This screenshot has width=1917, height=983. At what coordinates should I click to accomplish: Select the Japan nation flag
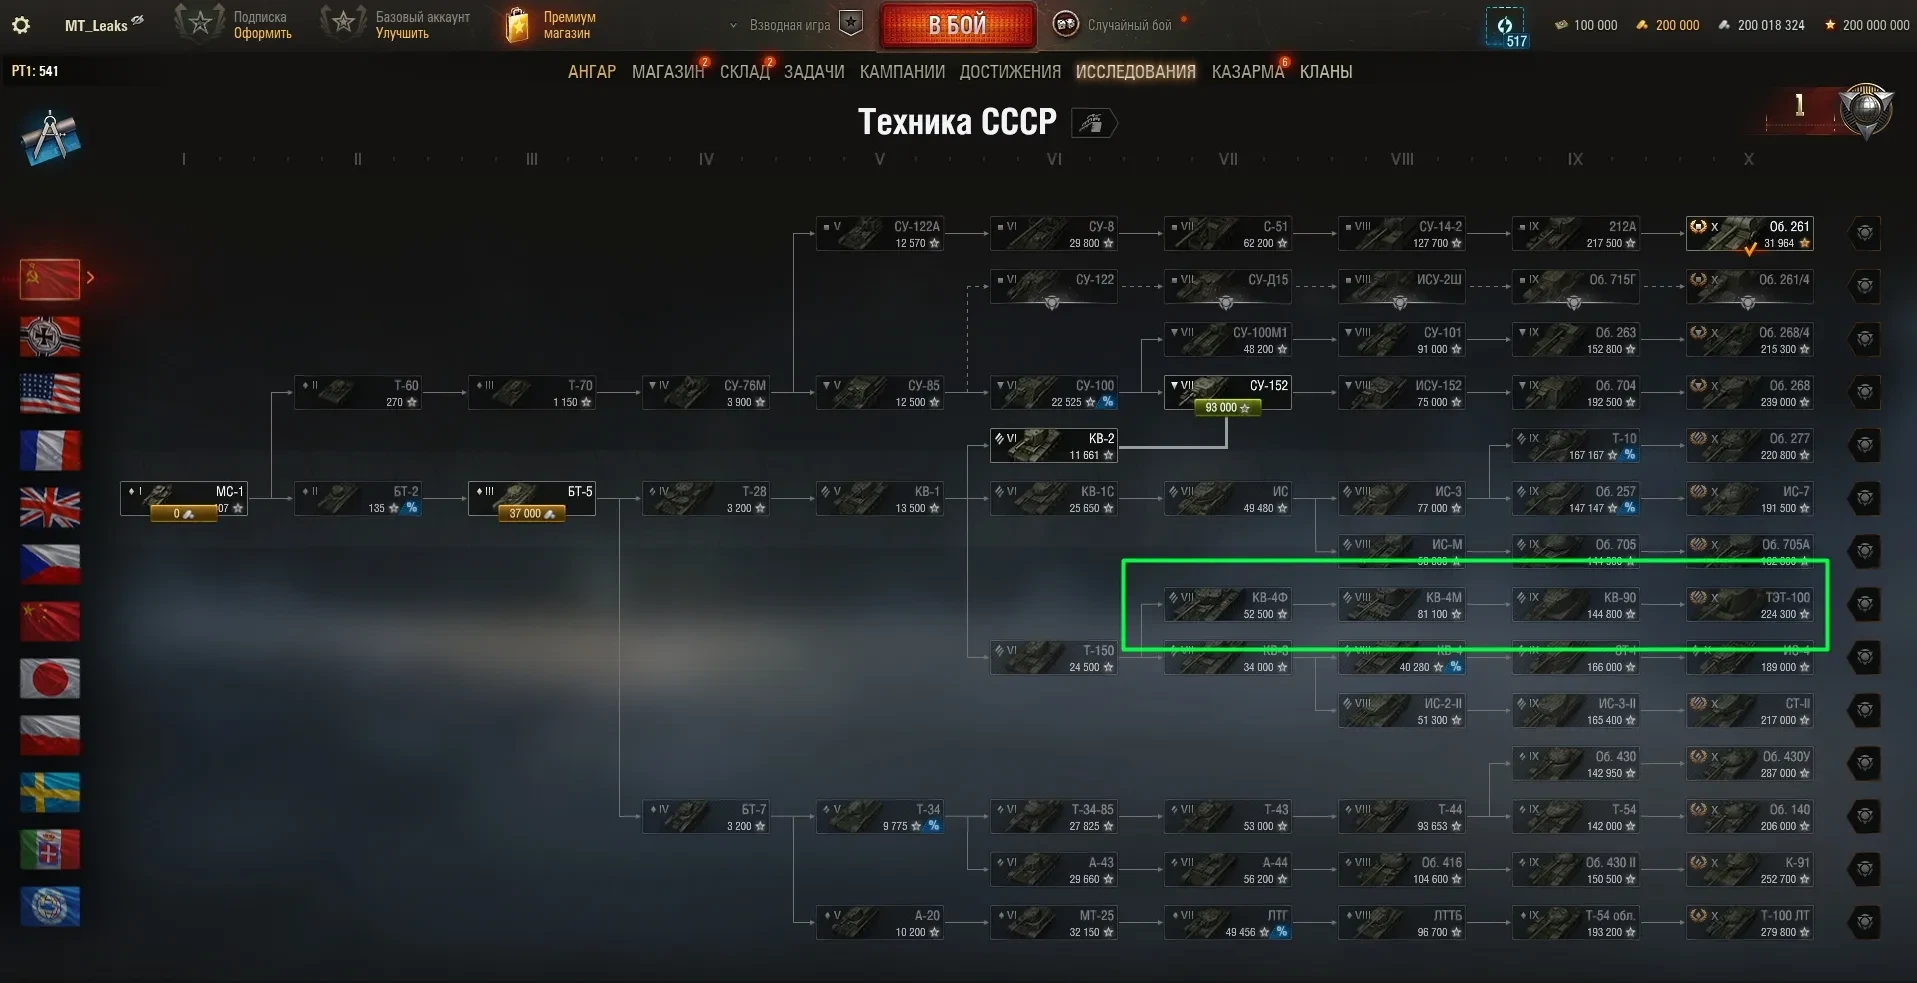click(50, 678)
